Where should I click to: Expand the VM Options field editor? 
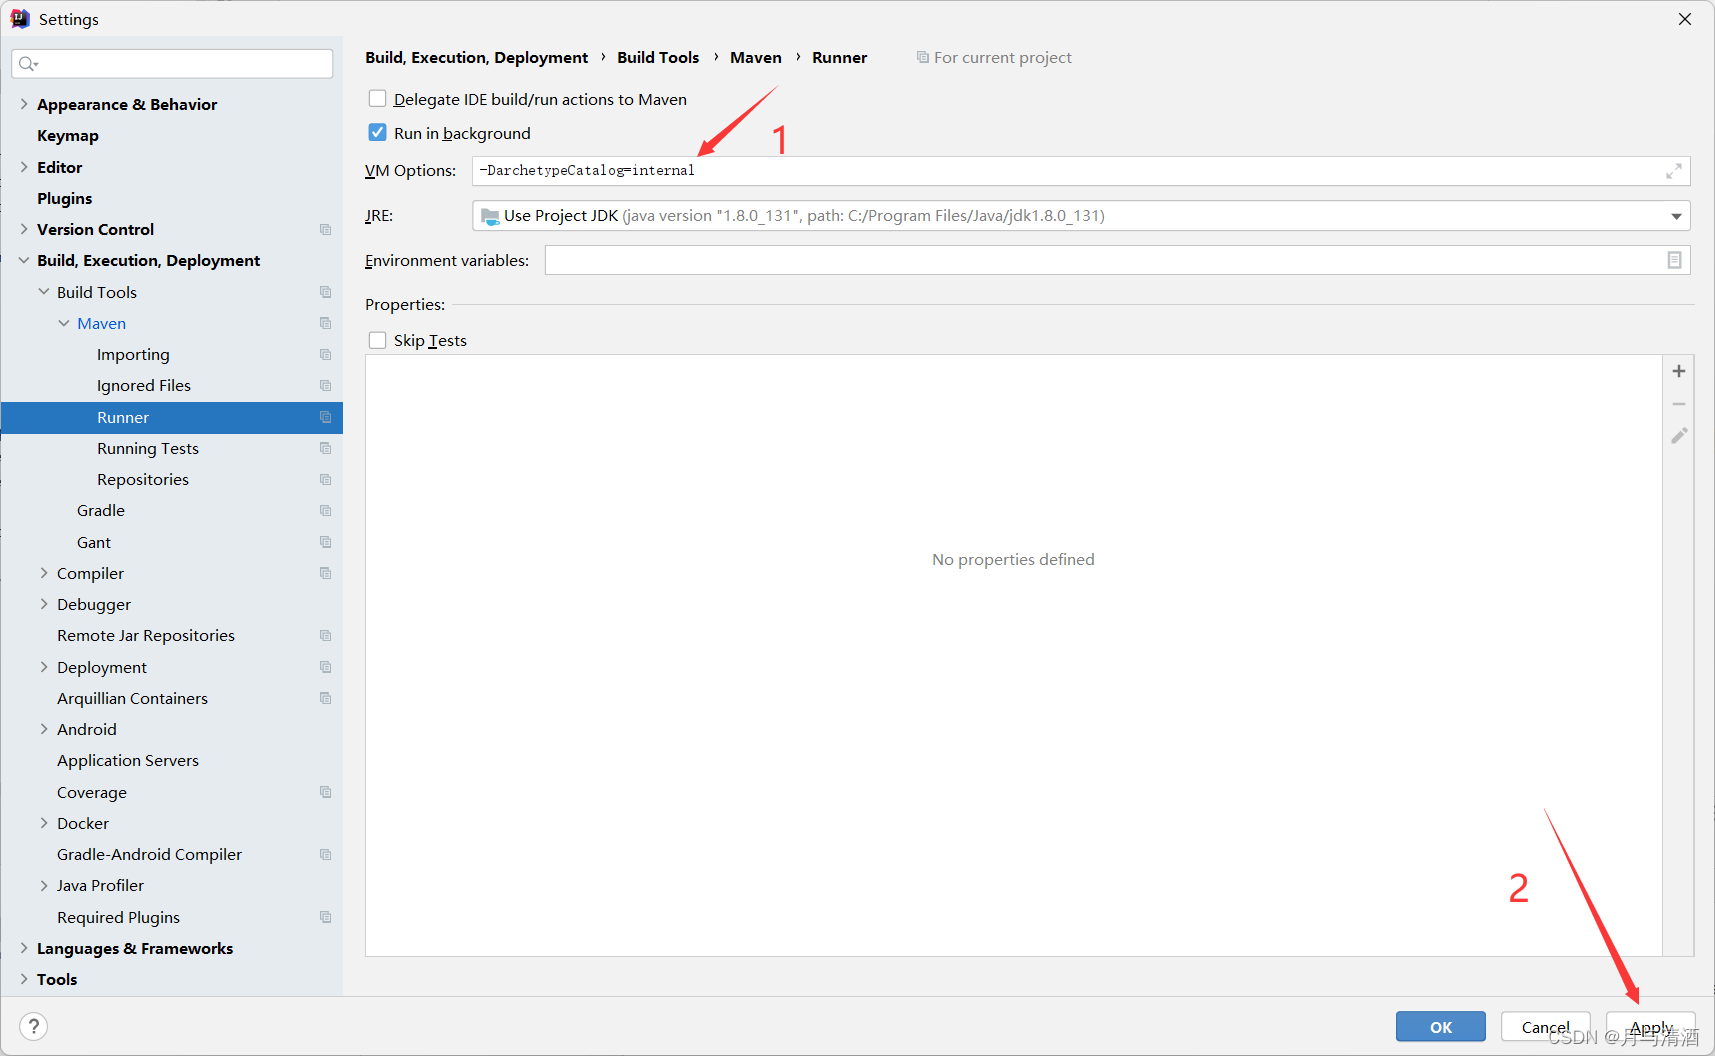tap(1673, 171)
